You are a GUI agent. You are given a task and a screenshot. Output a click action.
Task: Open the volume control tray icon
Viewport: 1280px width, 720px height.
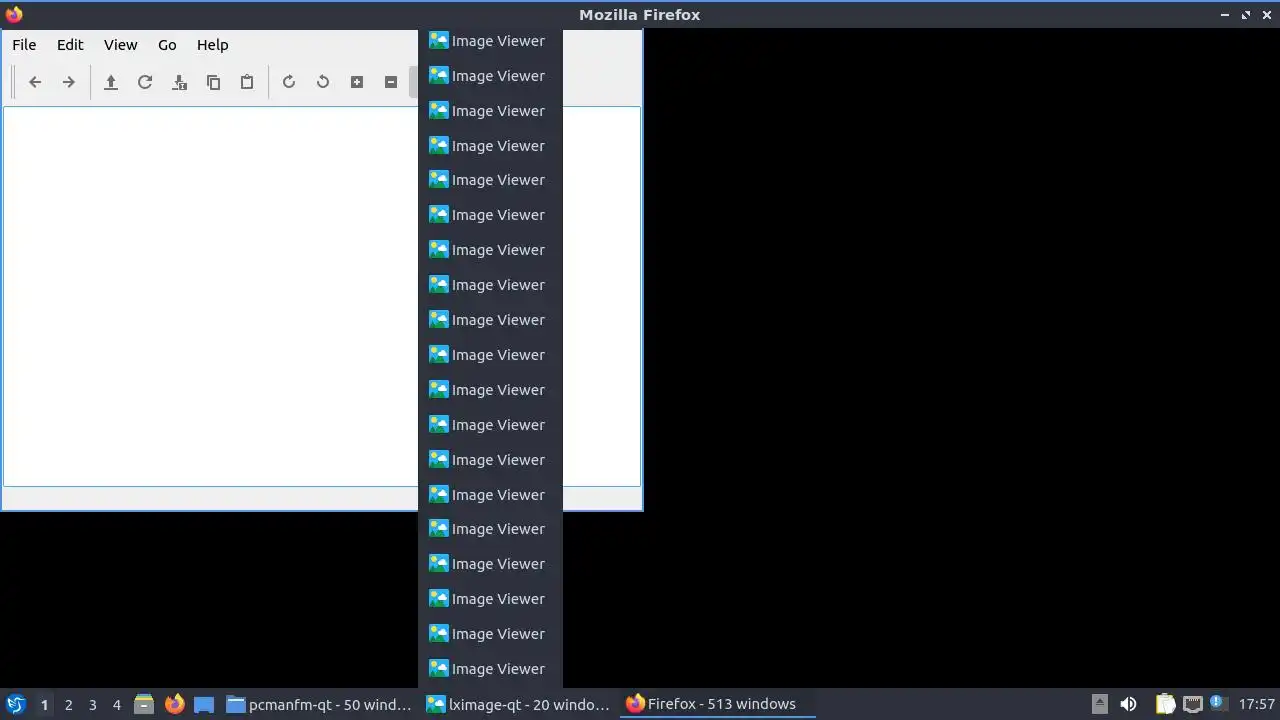(1129, 704)
